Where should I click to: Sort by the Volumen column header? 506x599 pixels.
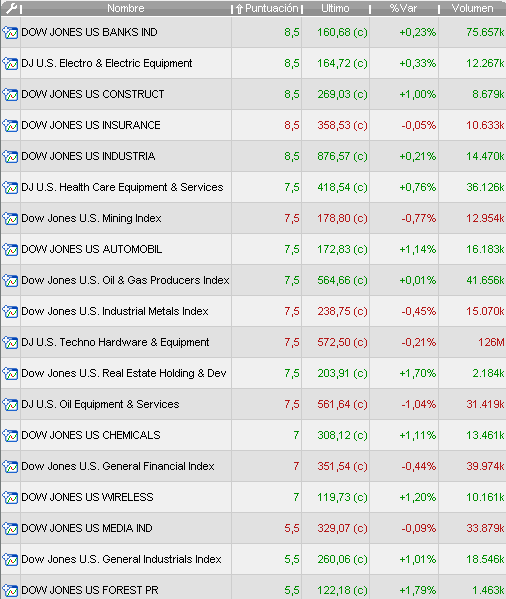[472, 8]
